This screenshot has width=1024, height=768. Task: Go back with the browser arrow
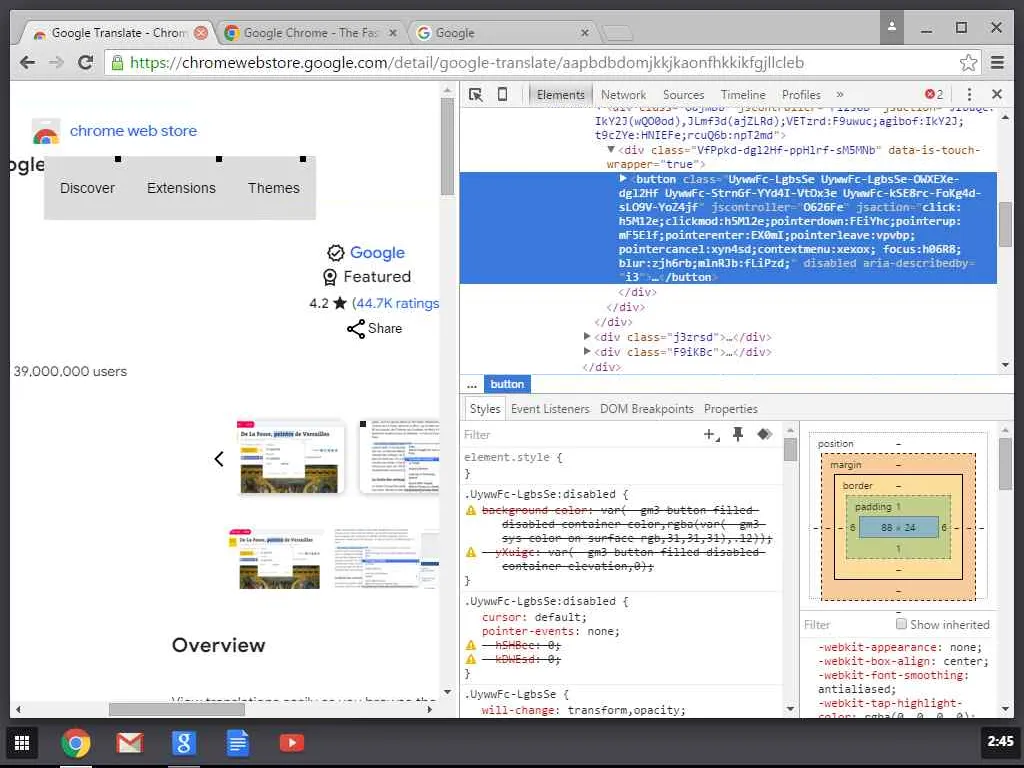coord(27,63)
